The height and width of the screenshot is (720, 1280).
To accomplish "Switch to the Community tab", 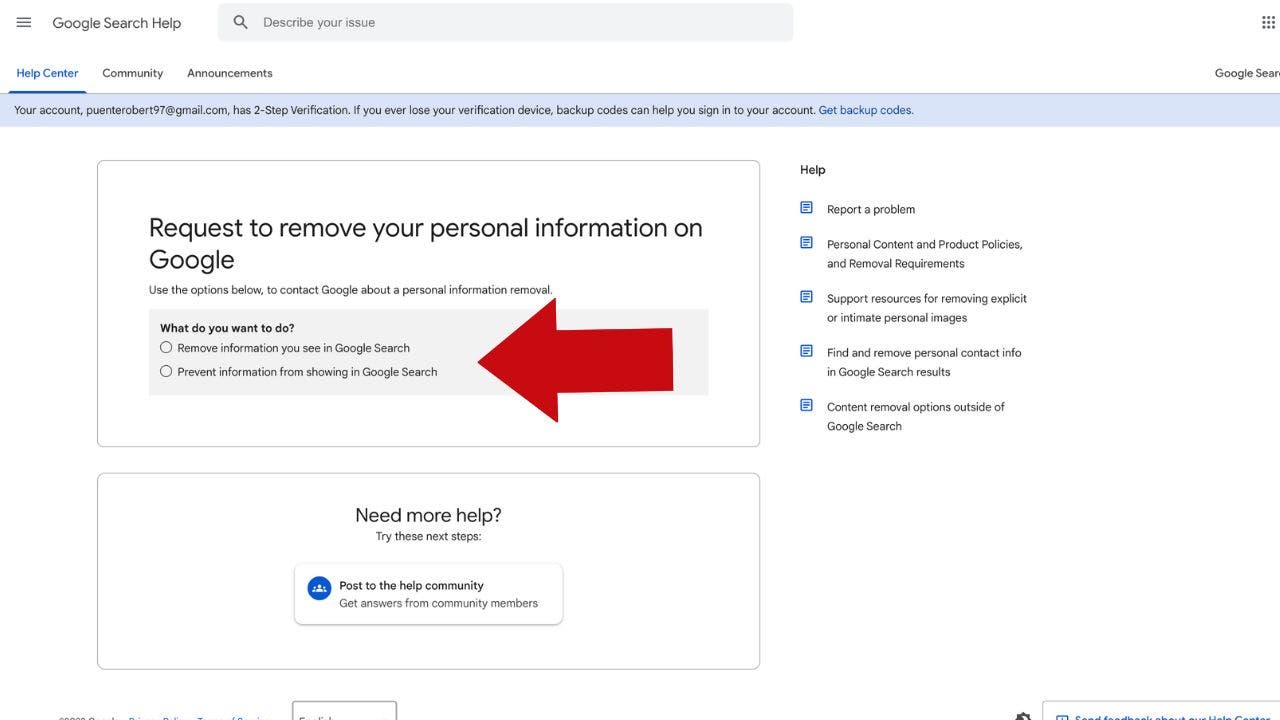I will [x=132, y=72].
